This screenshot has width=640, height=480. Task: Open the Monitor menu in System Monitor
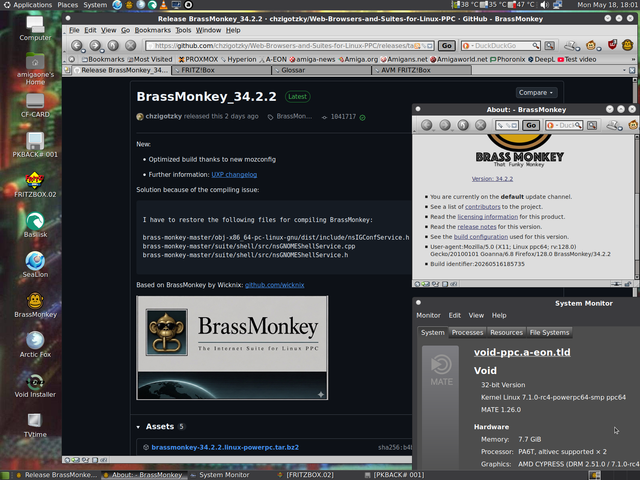(428, 316)
